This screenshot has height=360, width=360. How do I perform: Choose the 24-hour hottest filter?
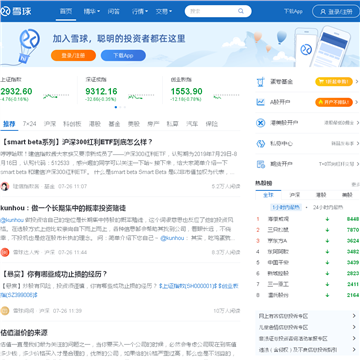[328, 207]
